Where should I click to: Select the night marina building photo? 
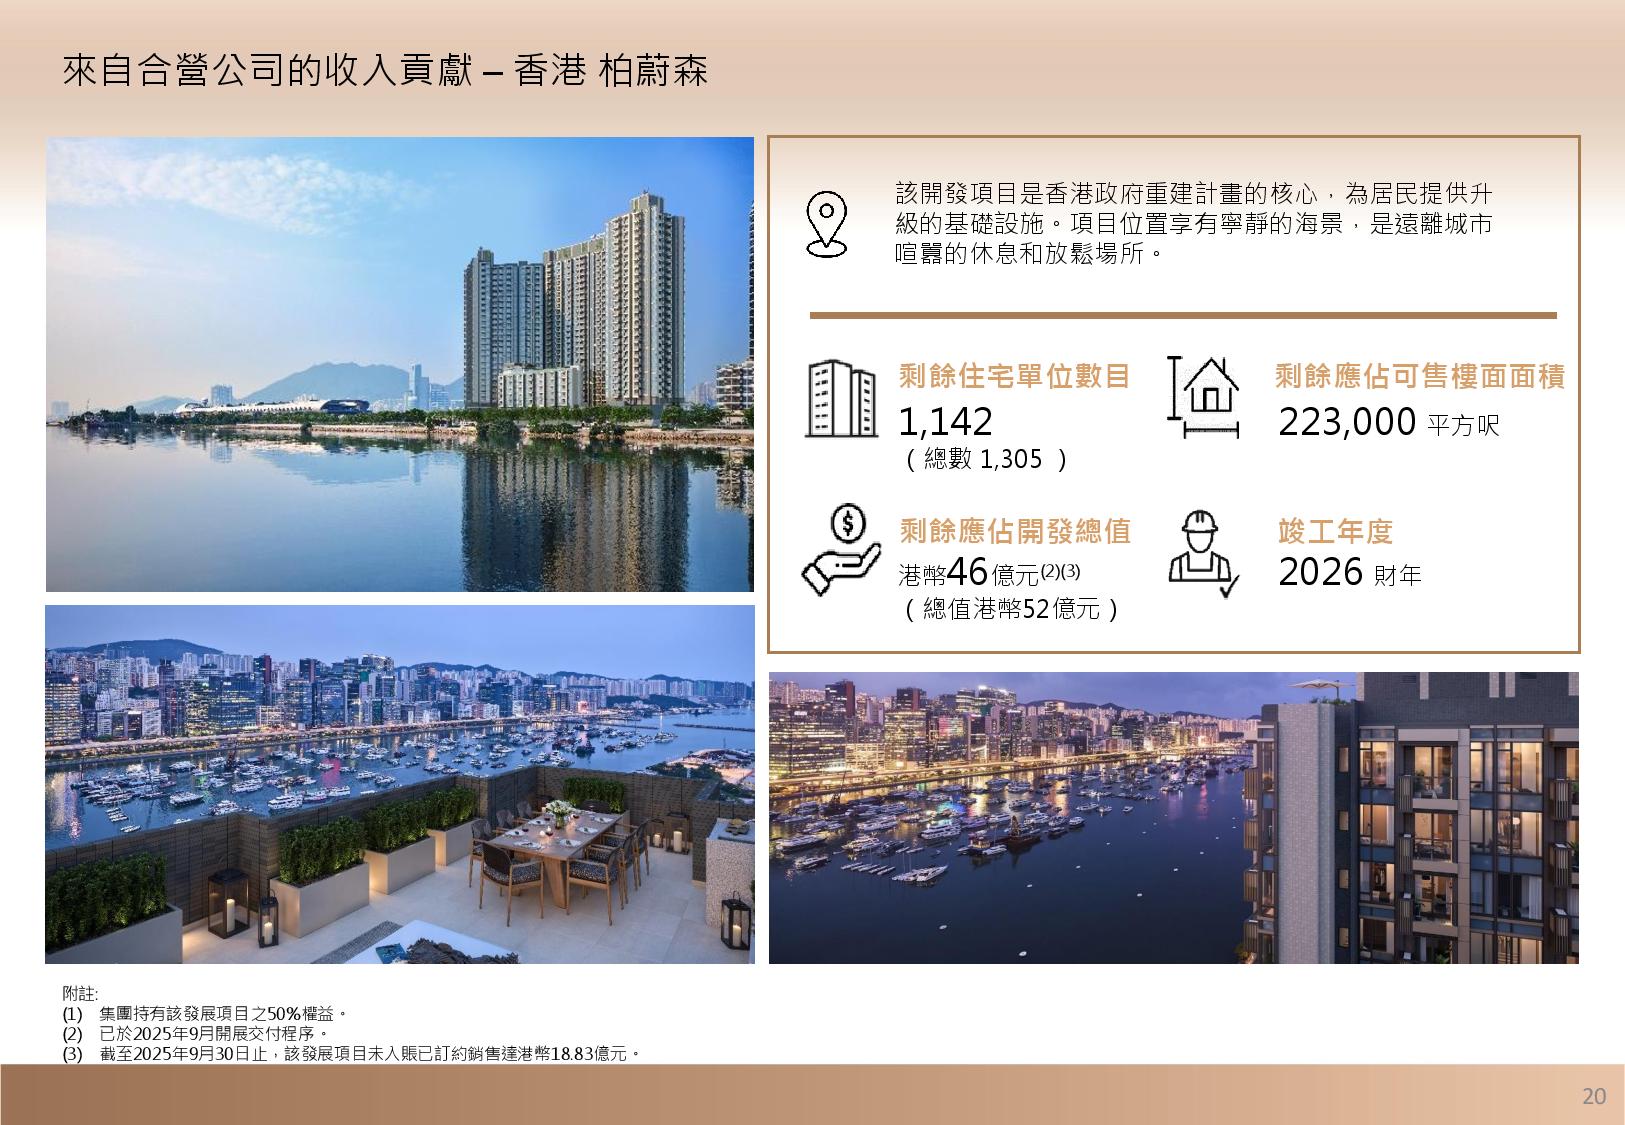pyautogui.click(x=1173, y=817)
